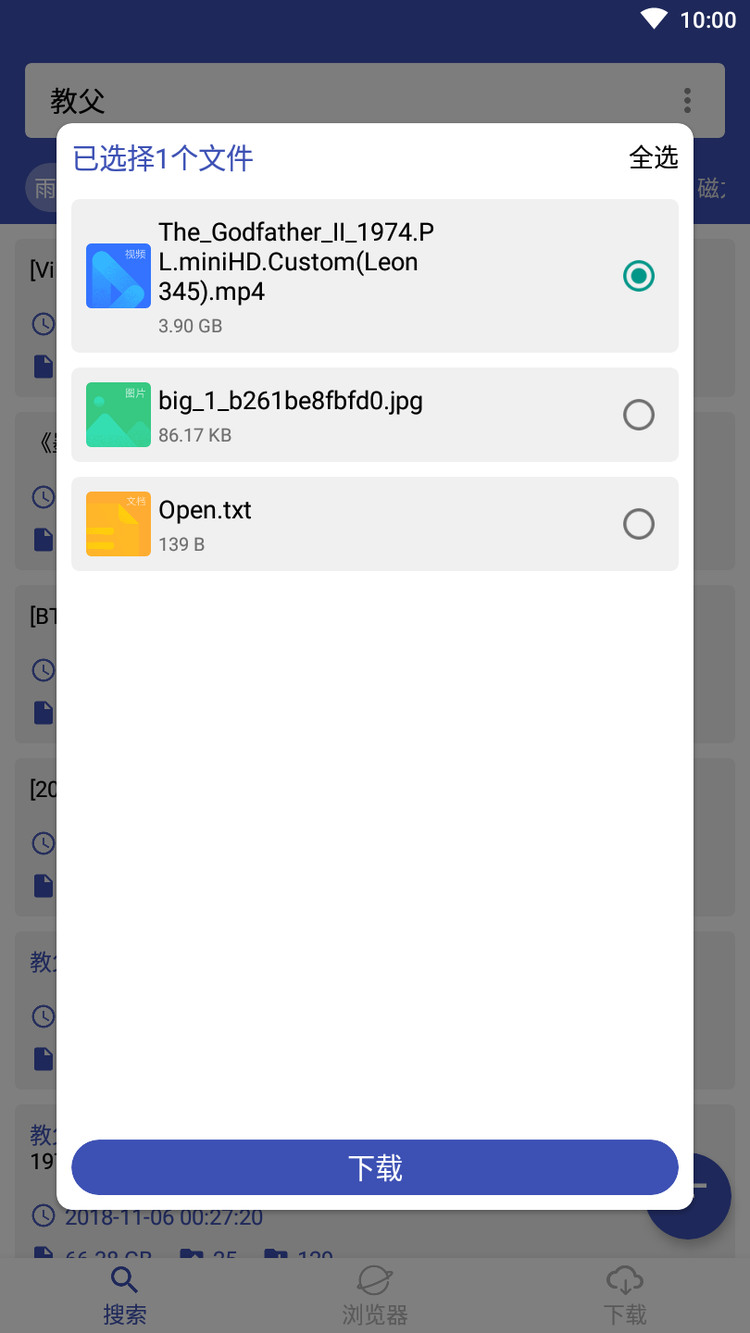Select the Open.txt radio button
The height and width of the screenshot is (1333, 750).
pos(638,523)
